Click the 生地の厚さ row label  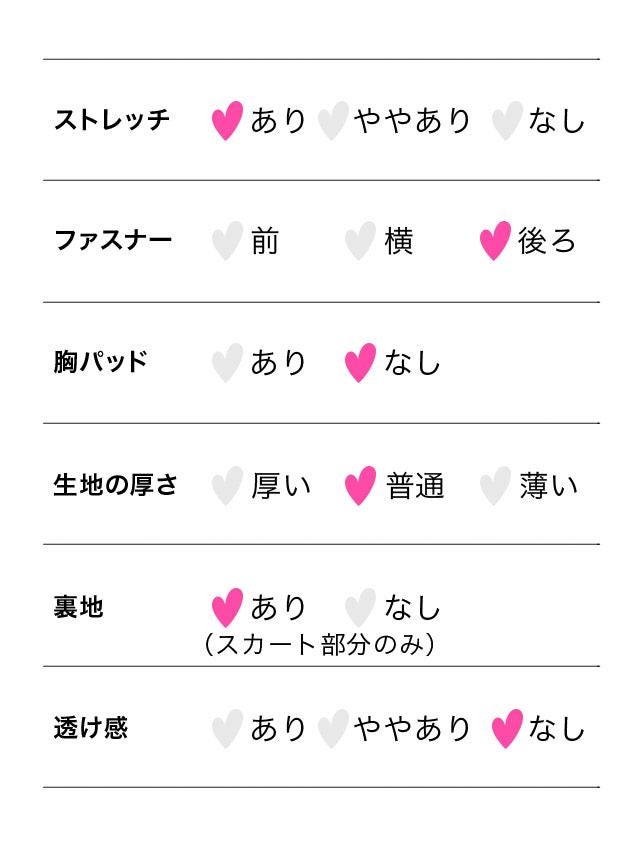(x=115, y=486)
